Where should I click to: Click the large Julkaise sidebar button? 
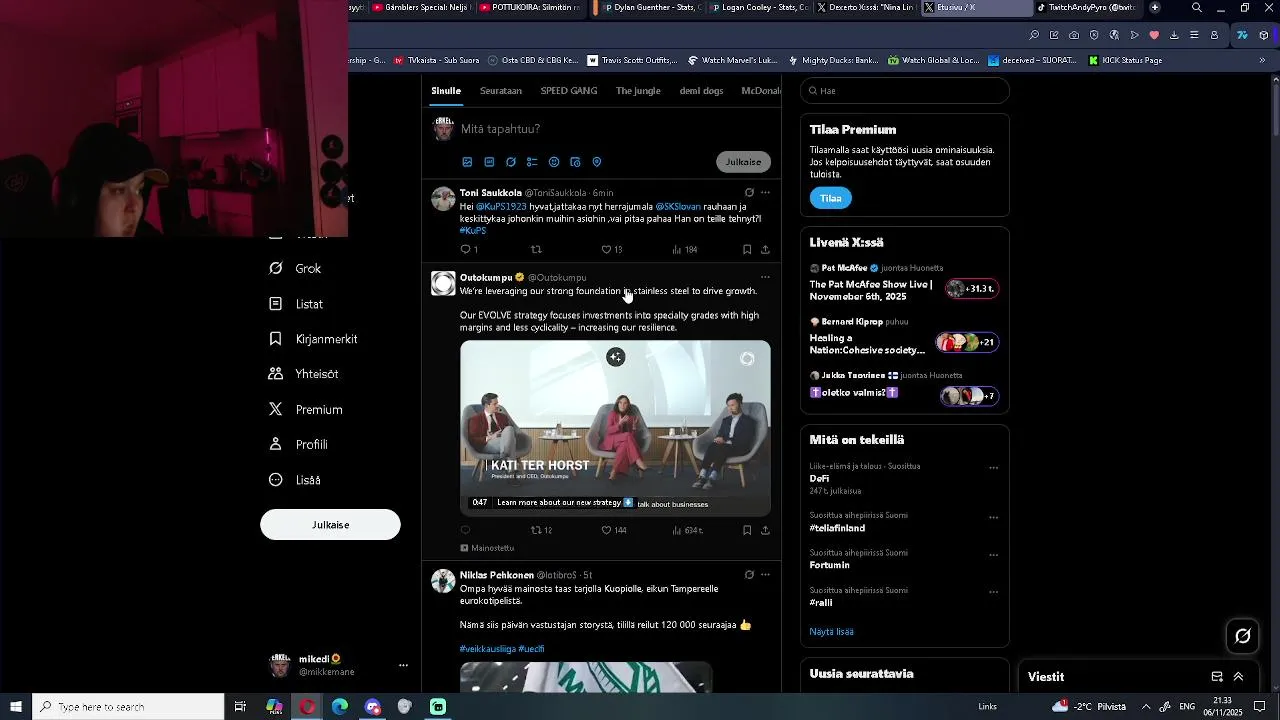coord(330,525)
